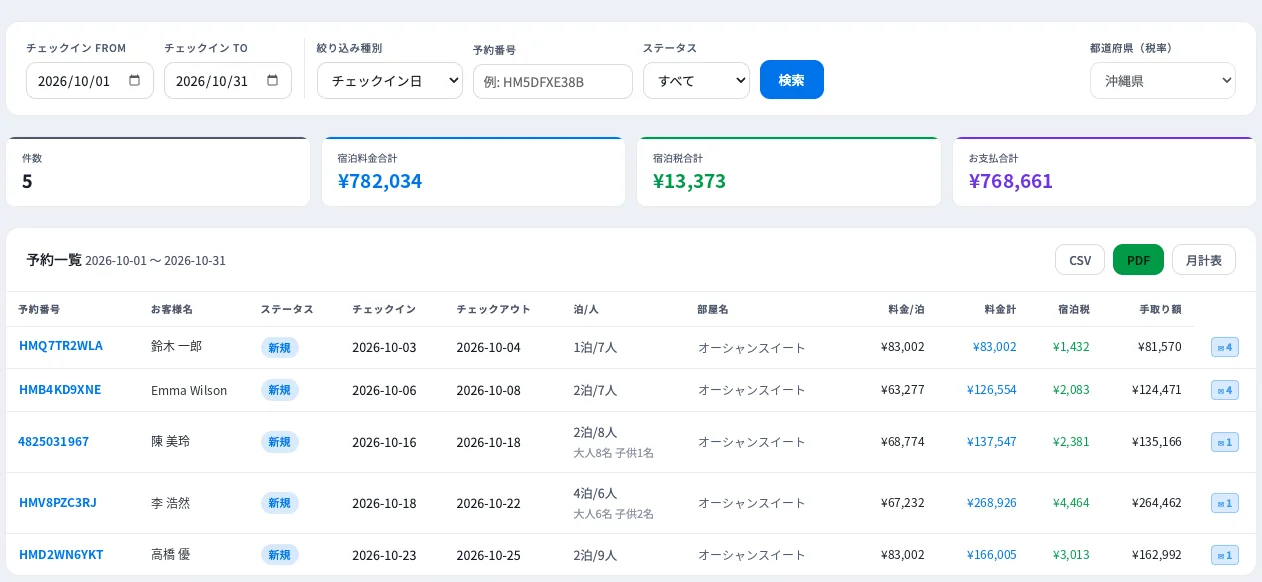Viewport: 1262px width, 582px height.
Task: Click 料金計 value ¥83,002 for 鈴木 一郎
Action: point(994,347)
